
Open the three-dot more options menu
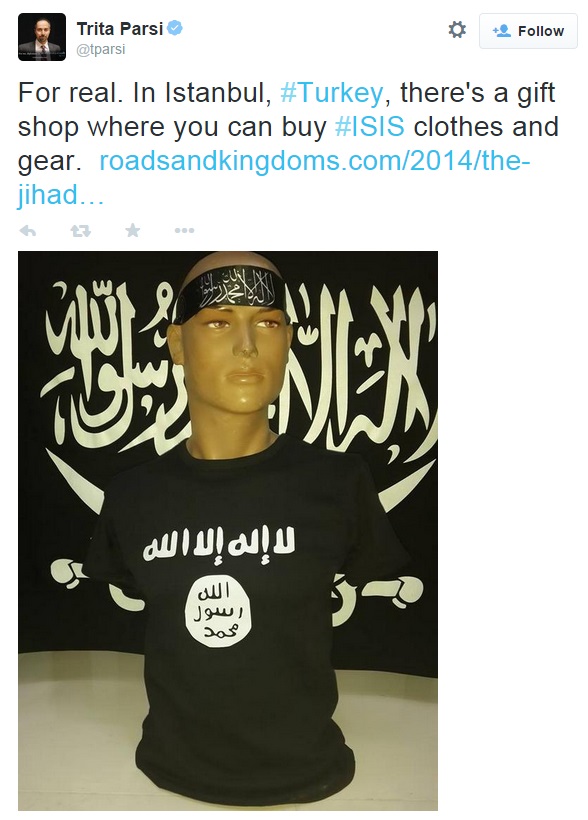click(x=184, y=230)
